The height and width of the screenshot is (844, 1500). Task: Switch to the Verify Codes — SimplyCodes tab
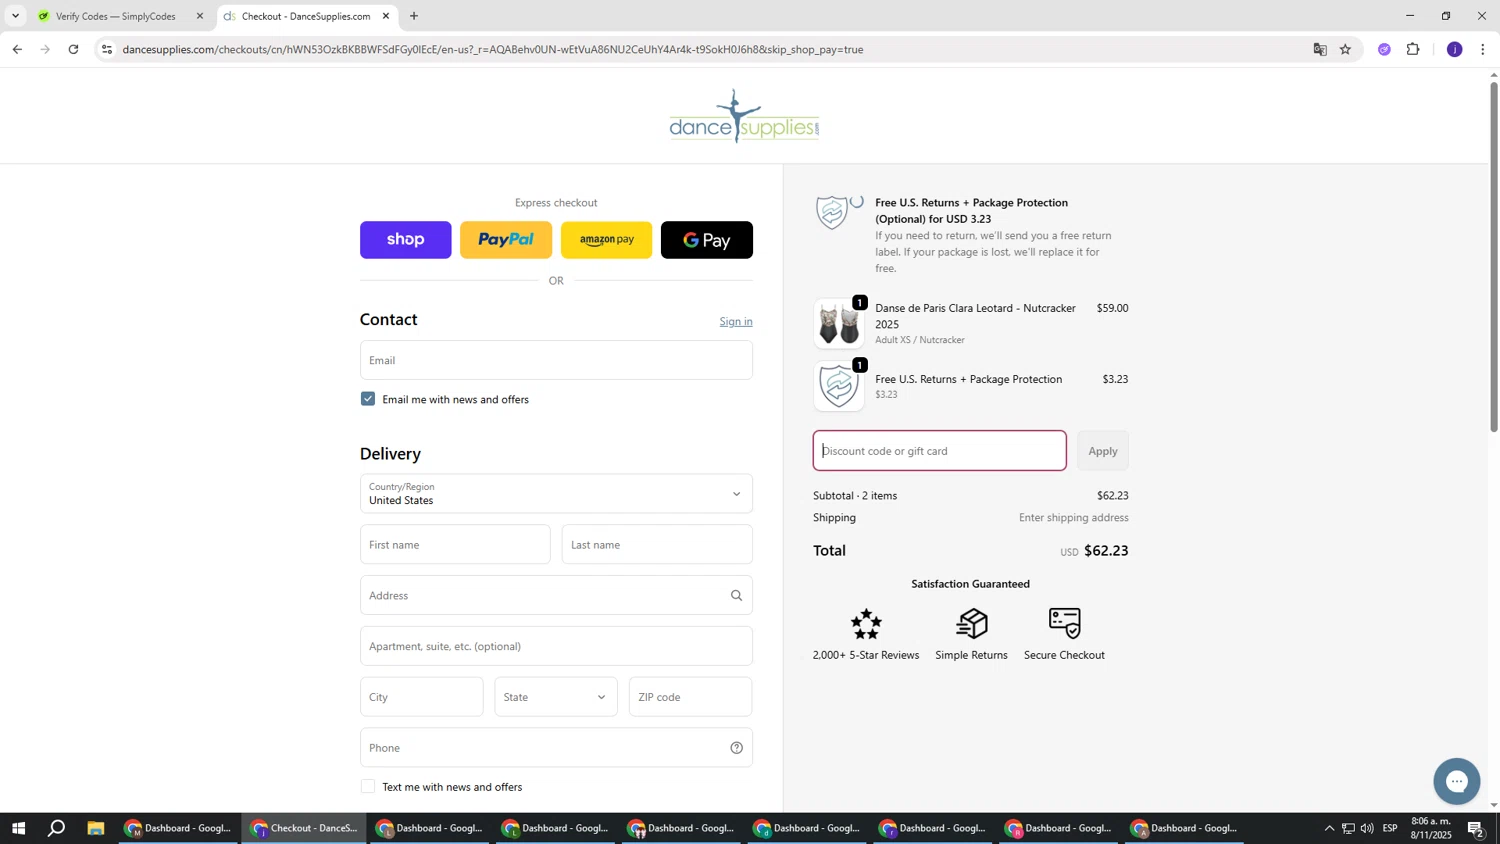pyautogui.click(x=114, y=16)
